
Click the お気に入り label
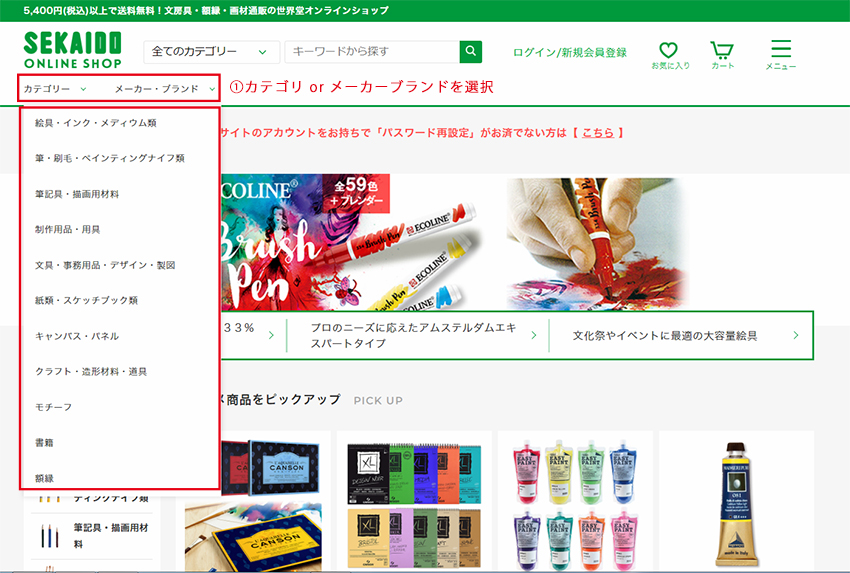(671, 66)
